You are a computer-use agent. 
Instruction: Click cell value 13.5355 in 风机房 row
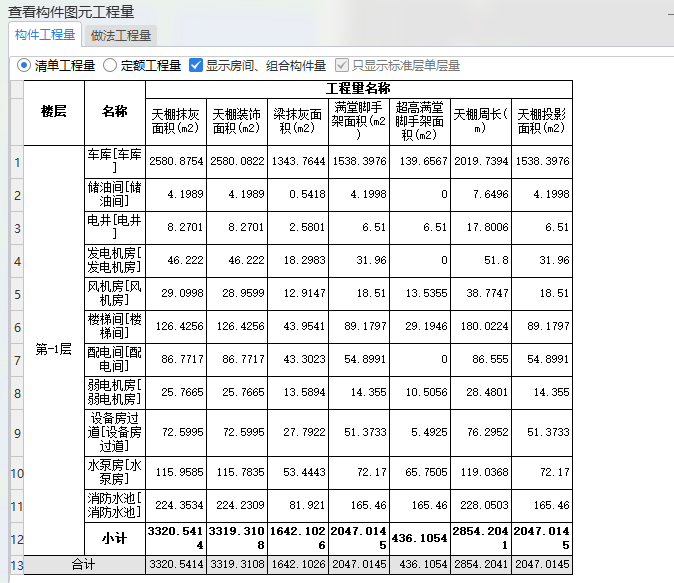[x=420, y=294]
